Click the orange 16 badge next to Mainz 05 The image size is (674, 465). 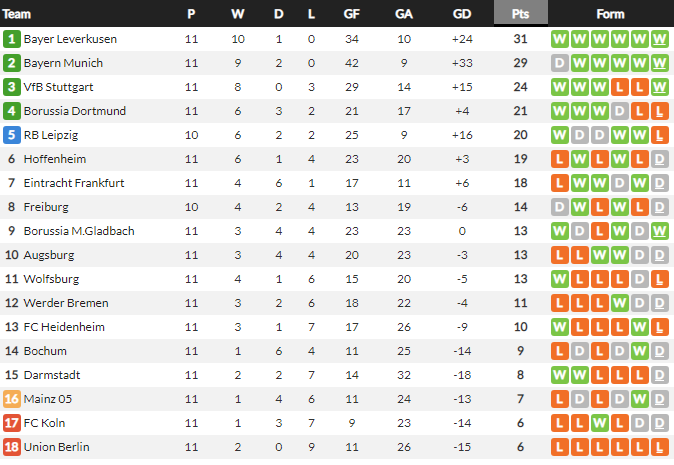click(x=12, y=399)
